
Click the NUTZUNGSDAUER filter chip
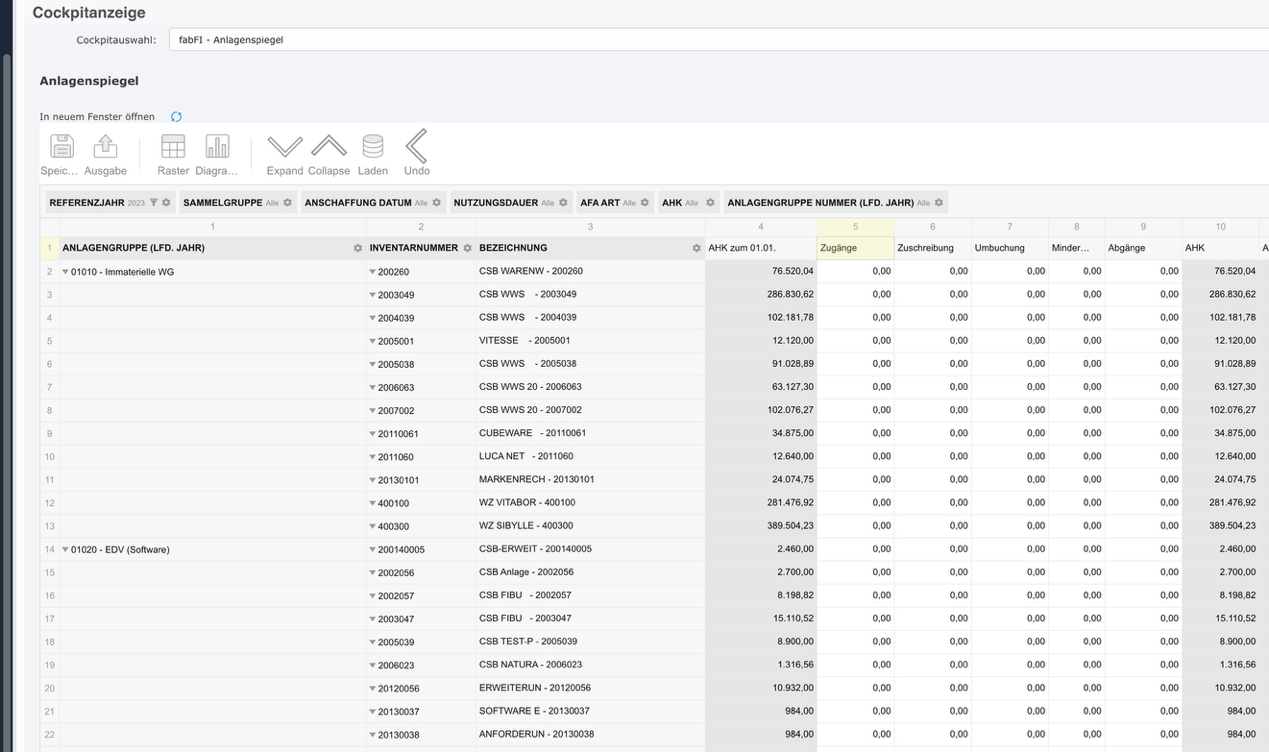(496, 203)
